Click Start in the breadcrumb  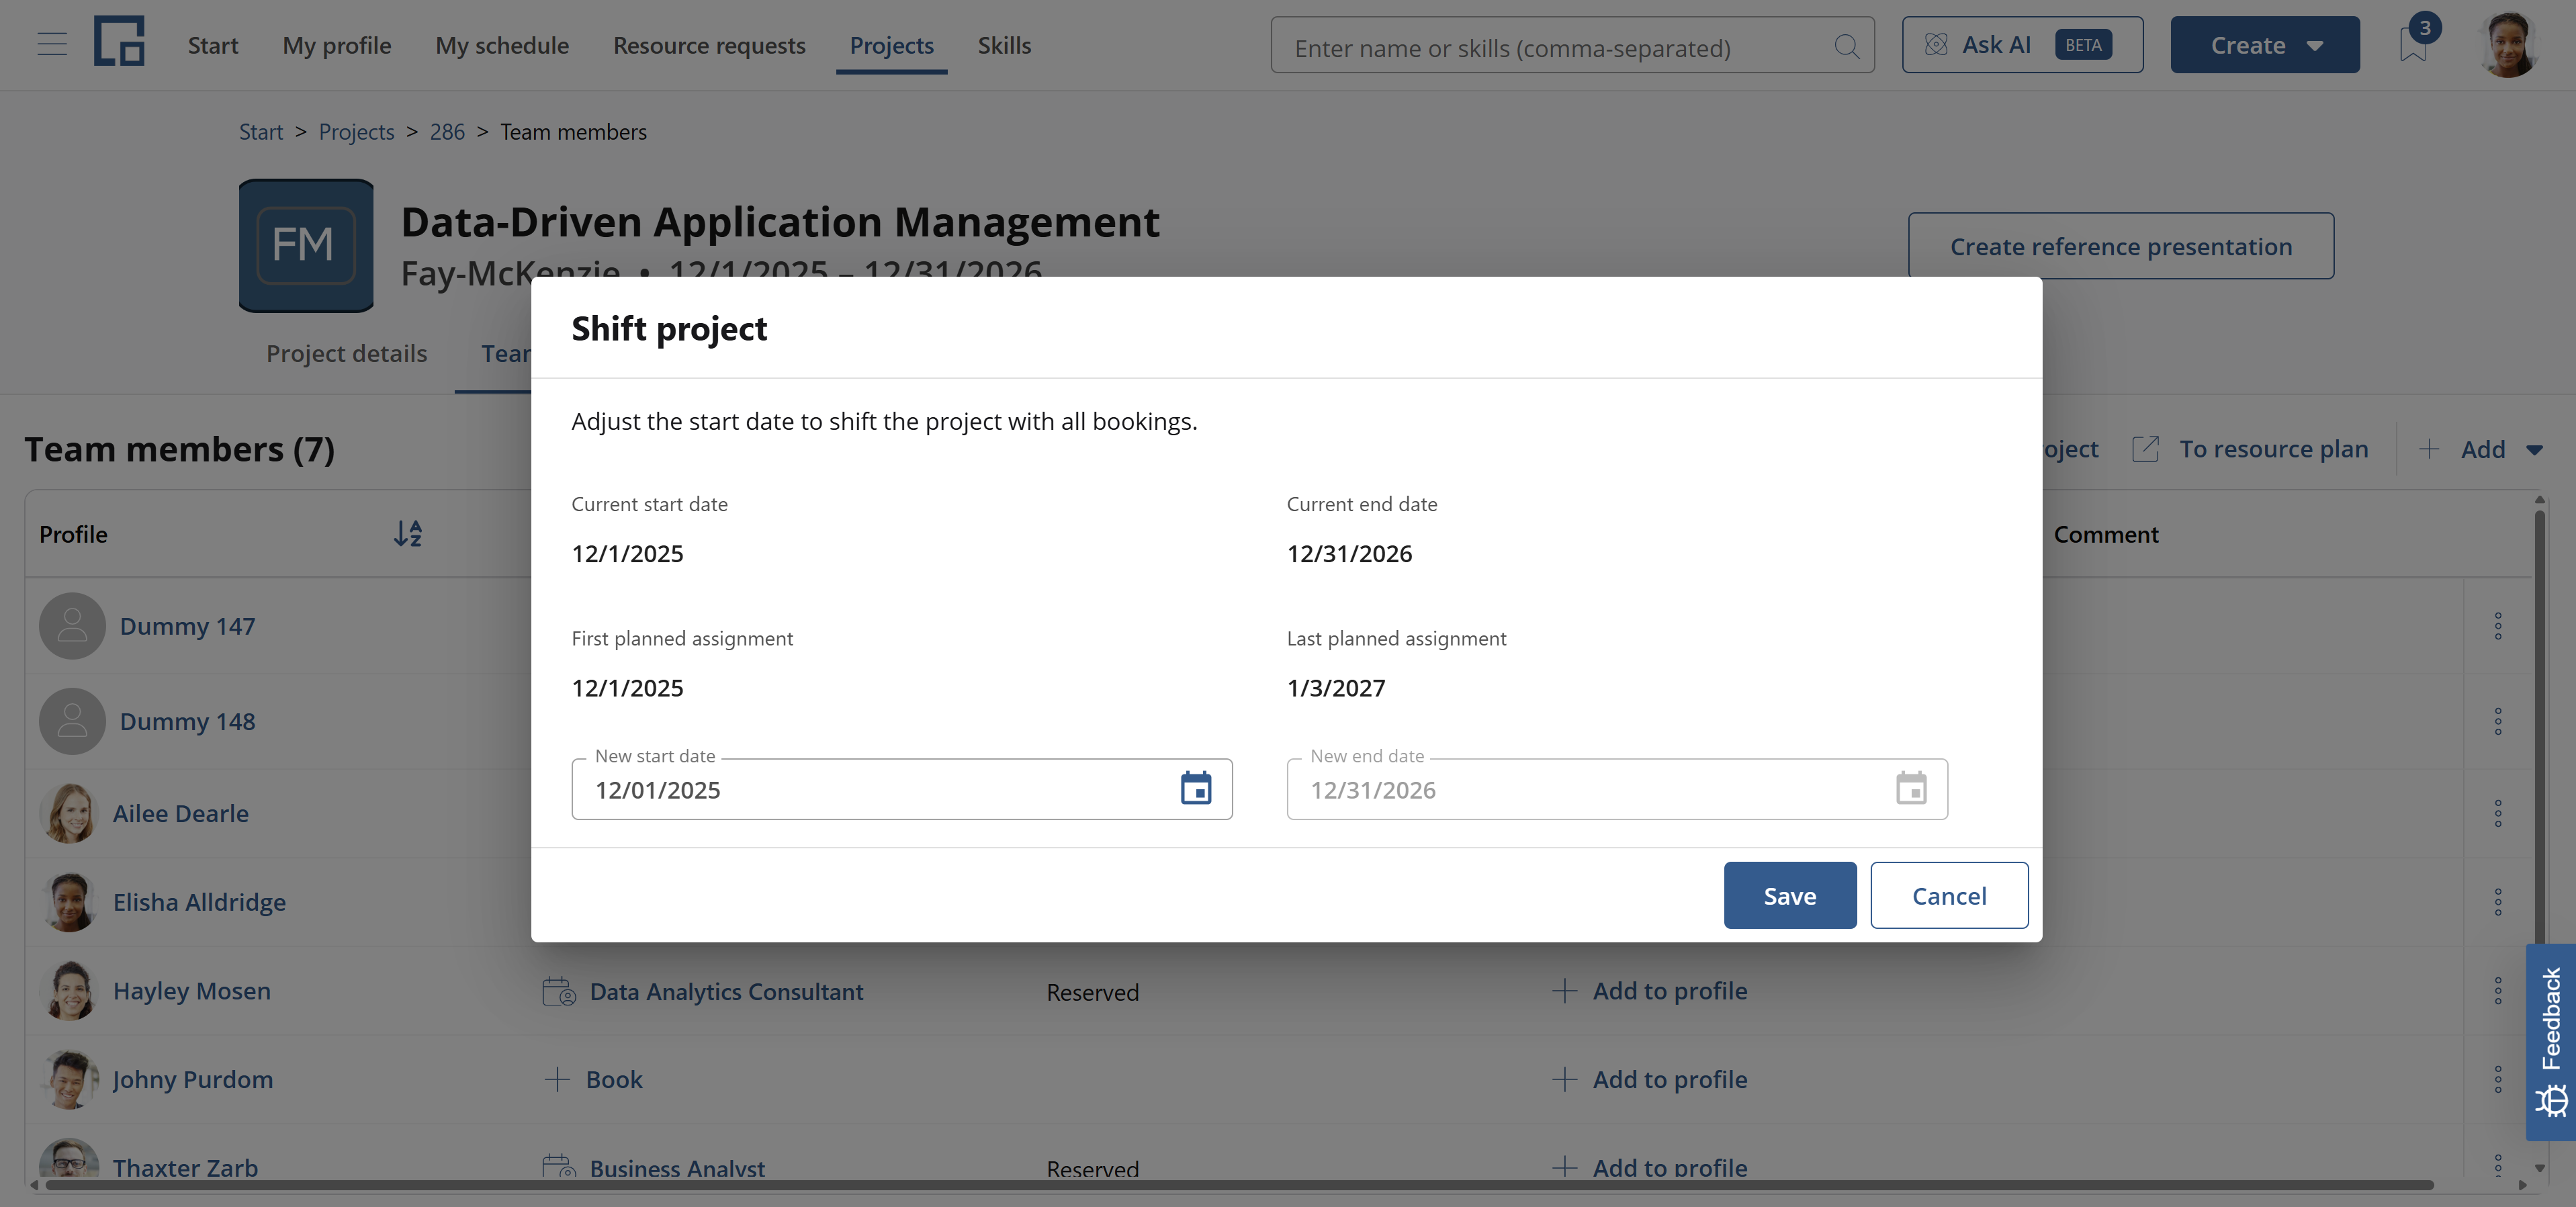click(x=261, y=132)
